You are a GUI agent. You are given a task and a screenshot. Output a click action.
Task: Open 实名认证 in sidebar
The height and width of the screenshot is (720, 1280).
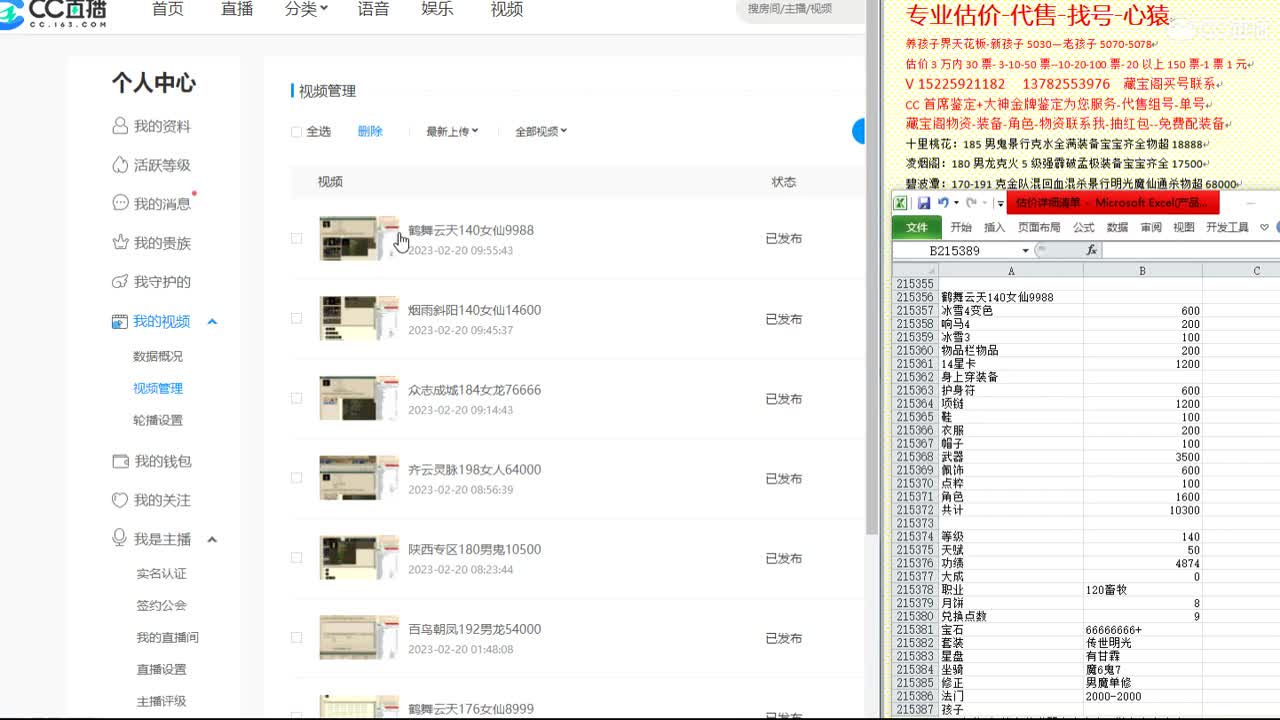coord(162,573)
